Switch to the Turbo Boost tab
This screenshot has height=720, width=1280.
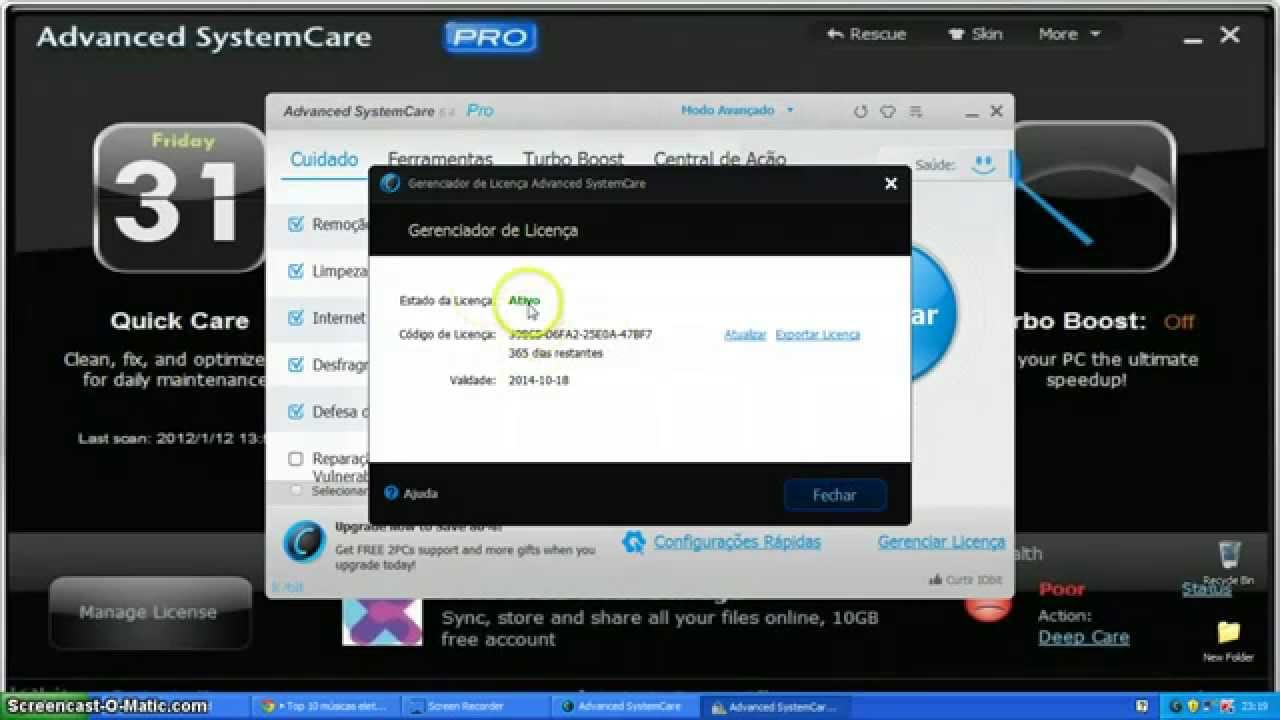(x=573, y=159)
